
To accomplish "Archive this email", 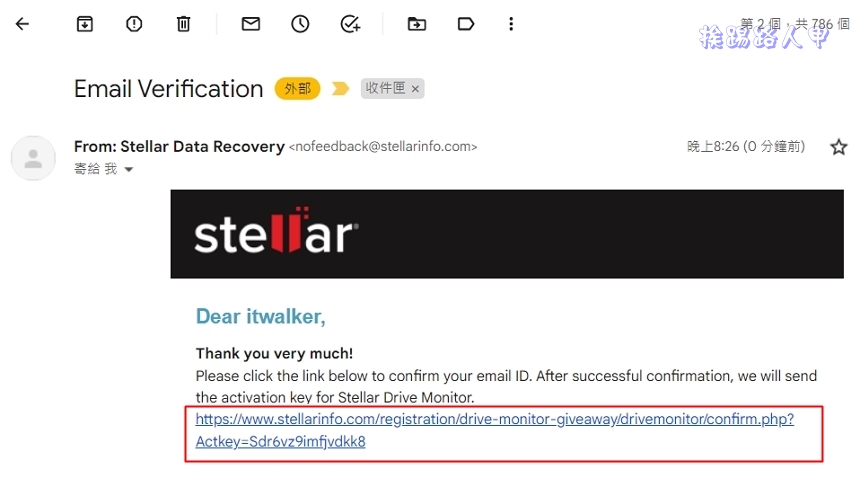I will 84,24.
